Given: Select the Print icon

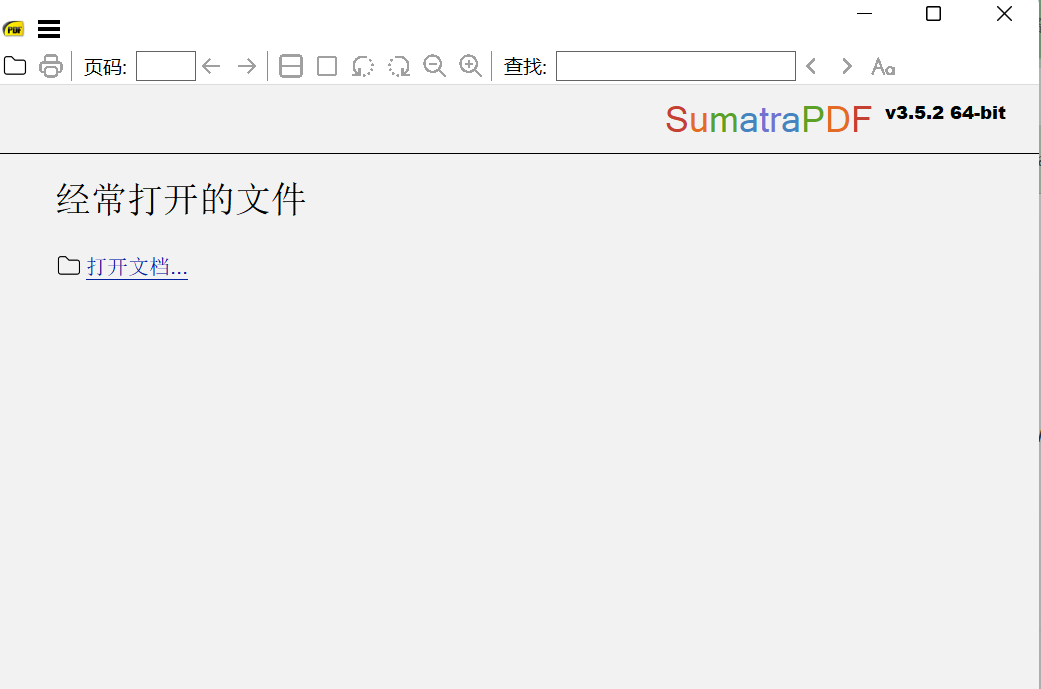Looking at the screenshot, I should coord(50,65).
